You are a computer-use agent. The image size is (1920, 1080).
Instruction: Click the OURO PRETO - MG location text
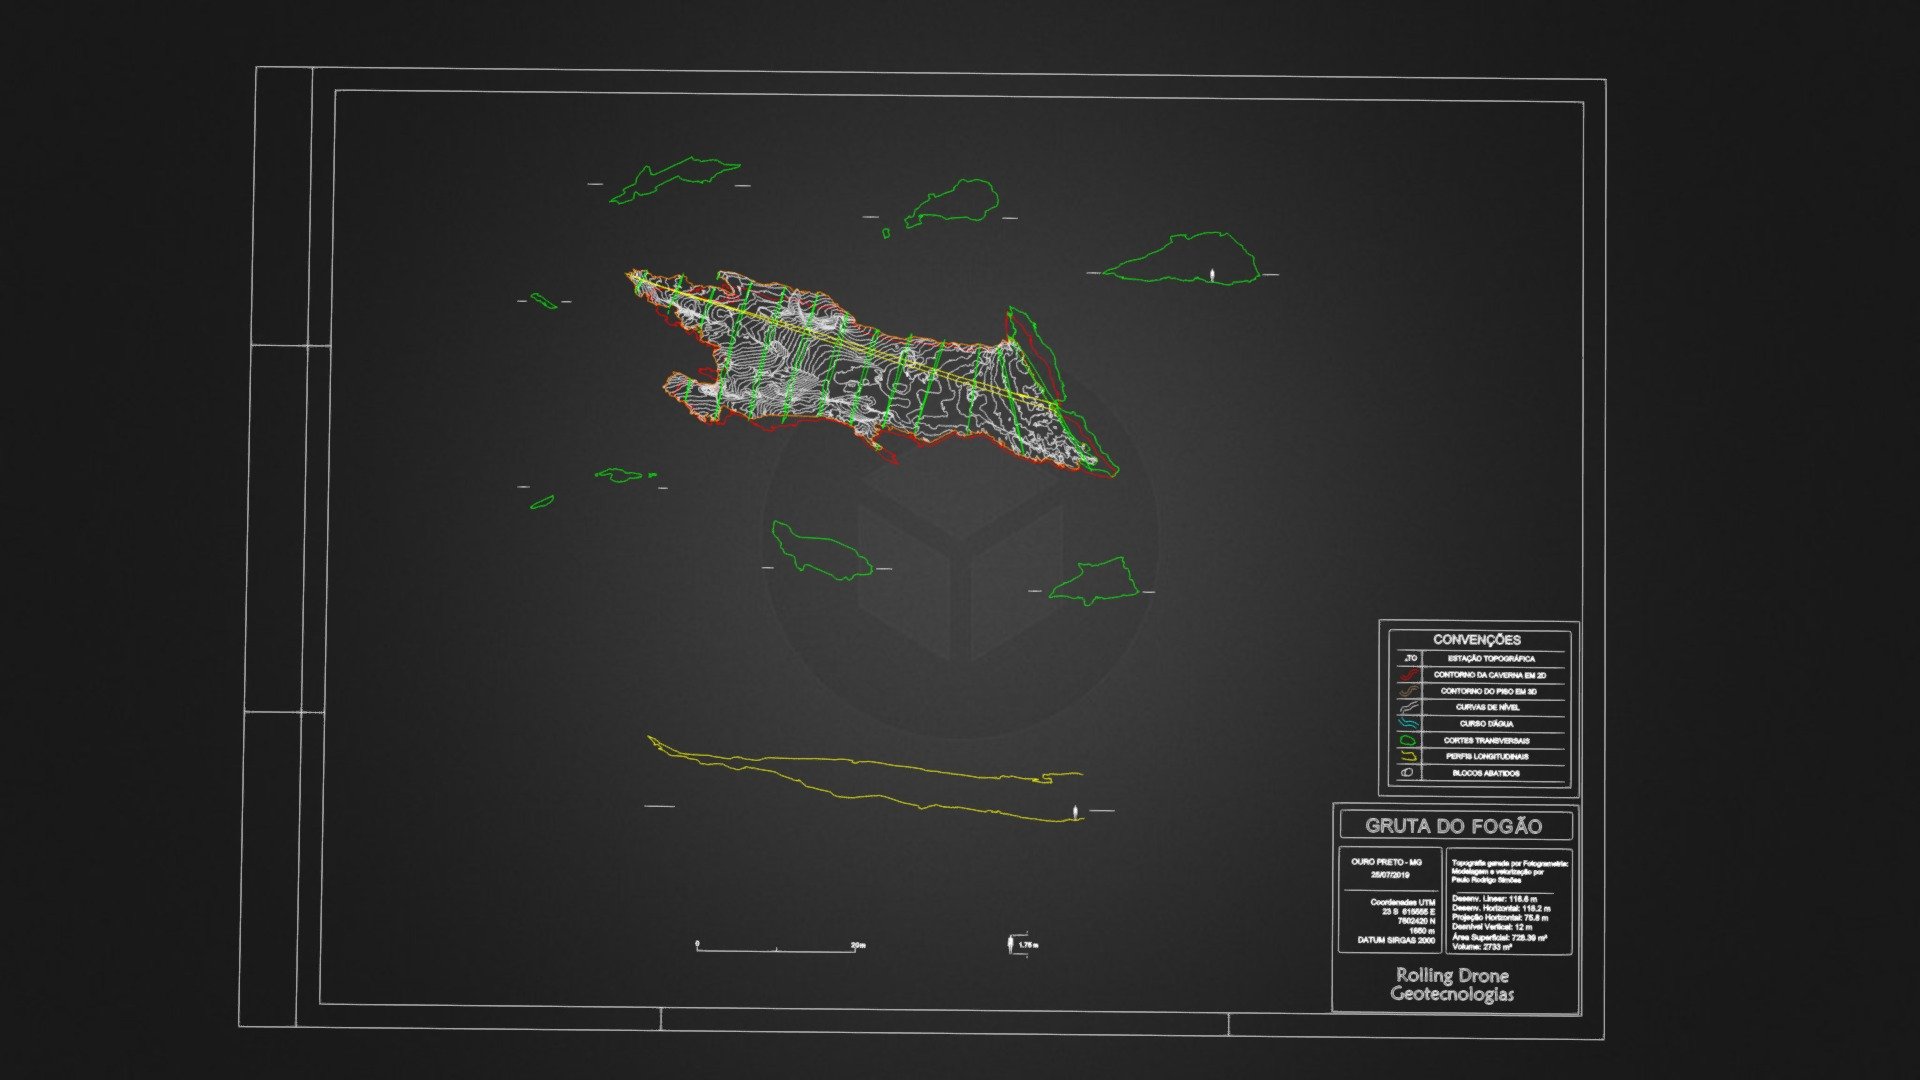click(x=1386, y=862)
